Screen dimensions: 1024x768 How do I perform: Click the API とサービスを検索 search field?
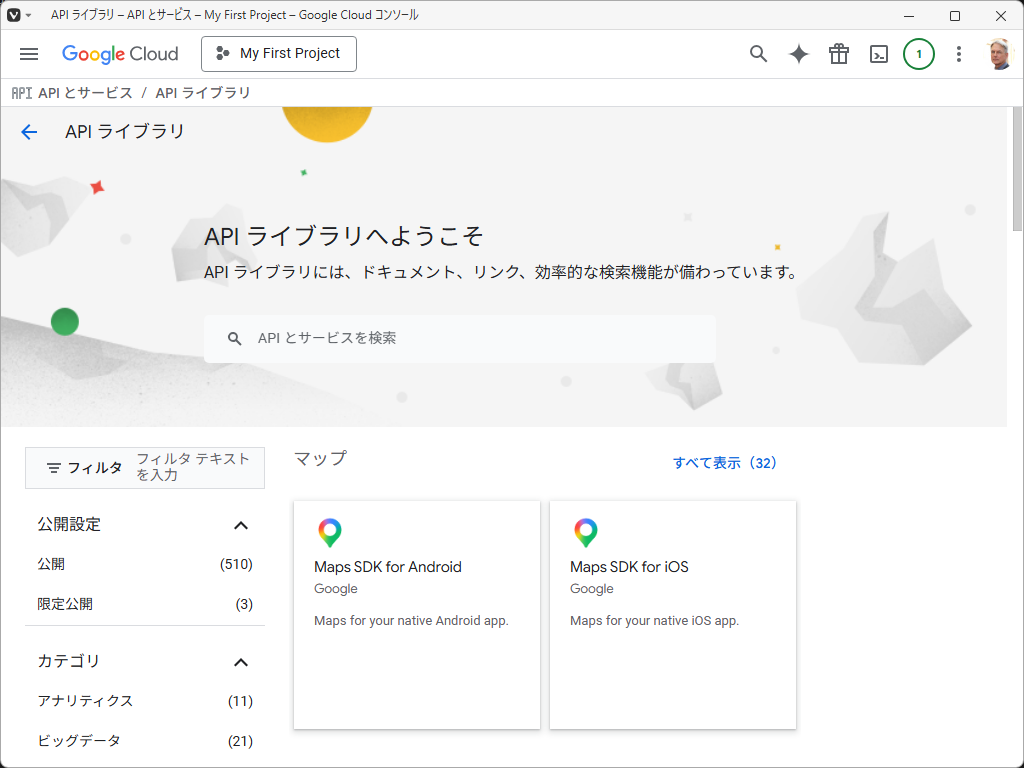click(x=460, y=338)
